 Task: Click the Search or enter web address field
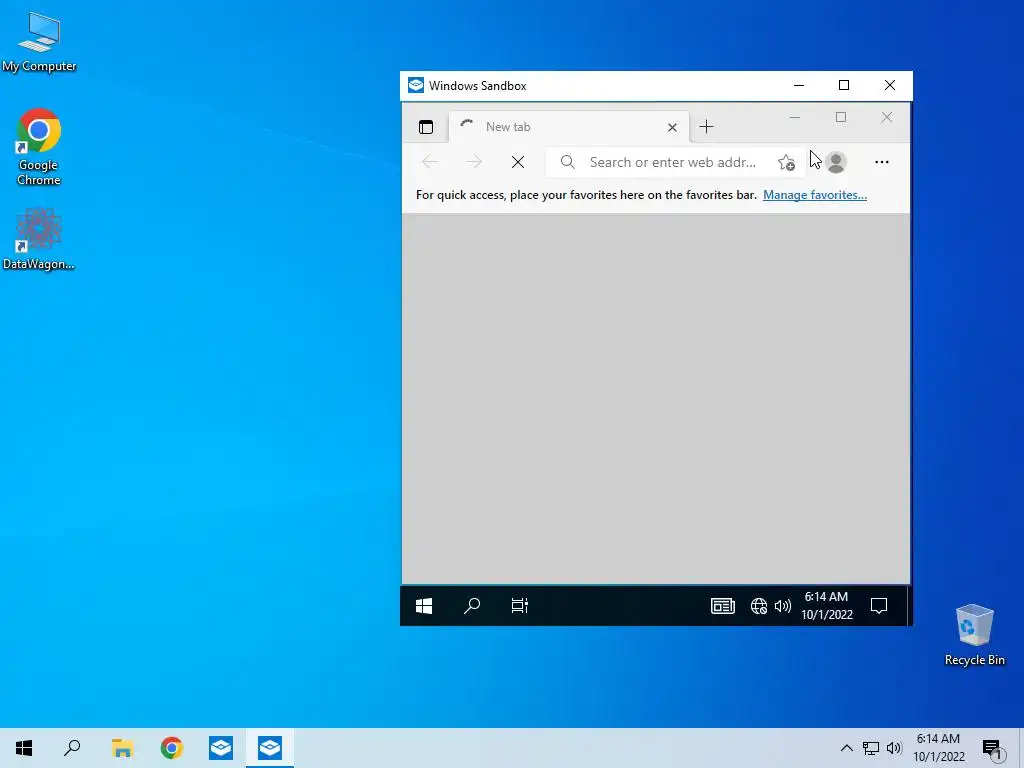(x=673, y=162)
